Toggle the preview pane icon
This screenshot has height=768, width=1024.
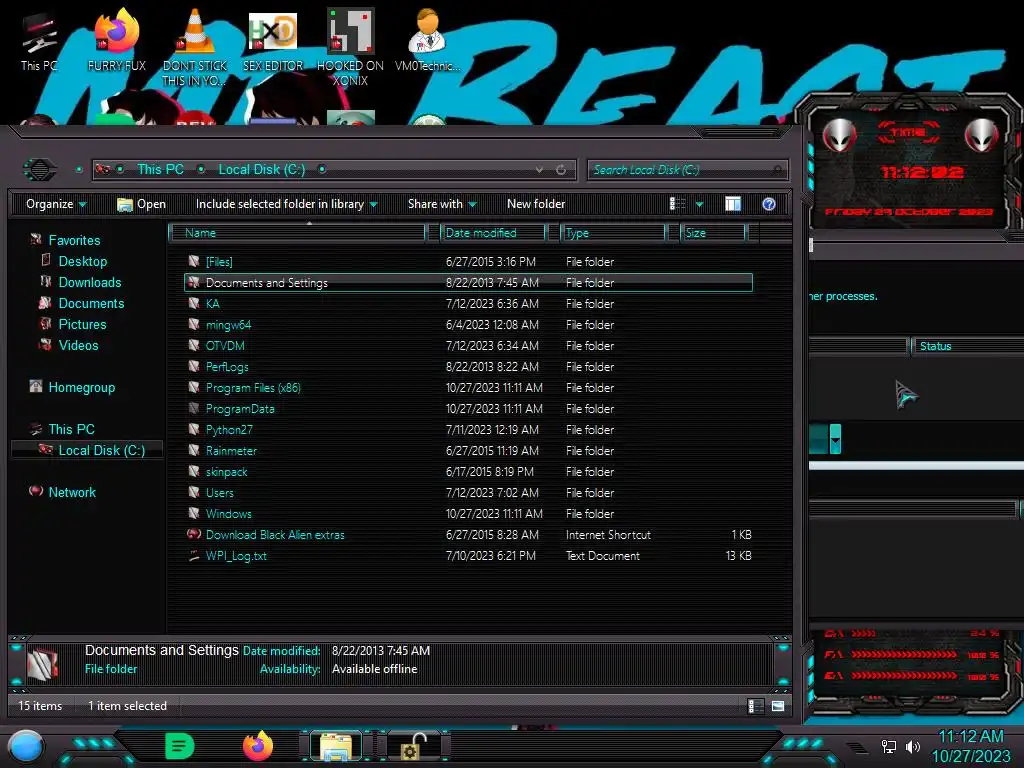tap(733, 204)
